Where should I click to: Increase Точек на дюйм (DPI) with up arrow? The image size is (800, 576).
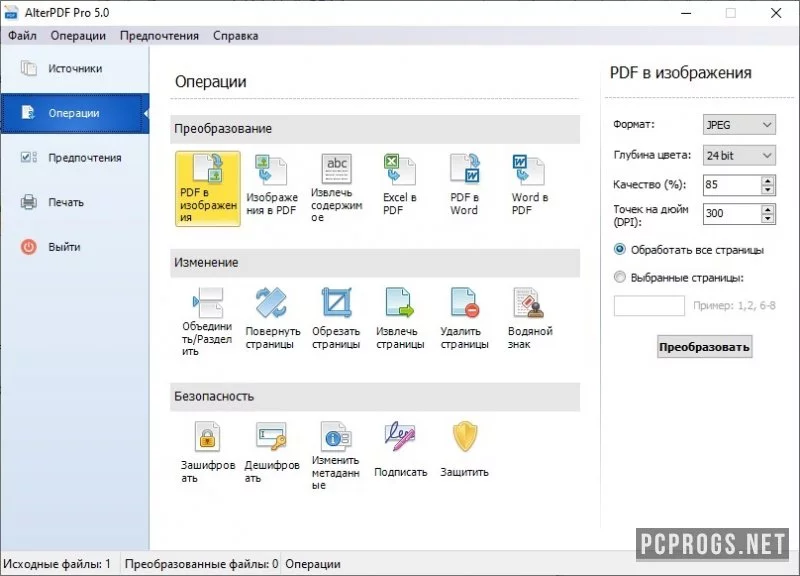(x=767, y=209)
